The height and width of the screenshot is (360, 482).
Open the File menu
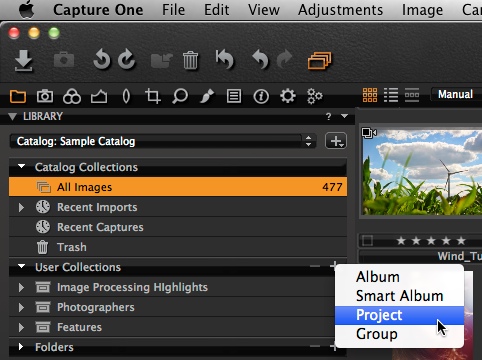pyautogui.click(x=173, y=10)
